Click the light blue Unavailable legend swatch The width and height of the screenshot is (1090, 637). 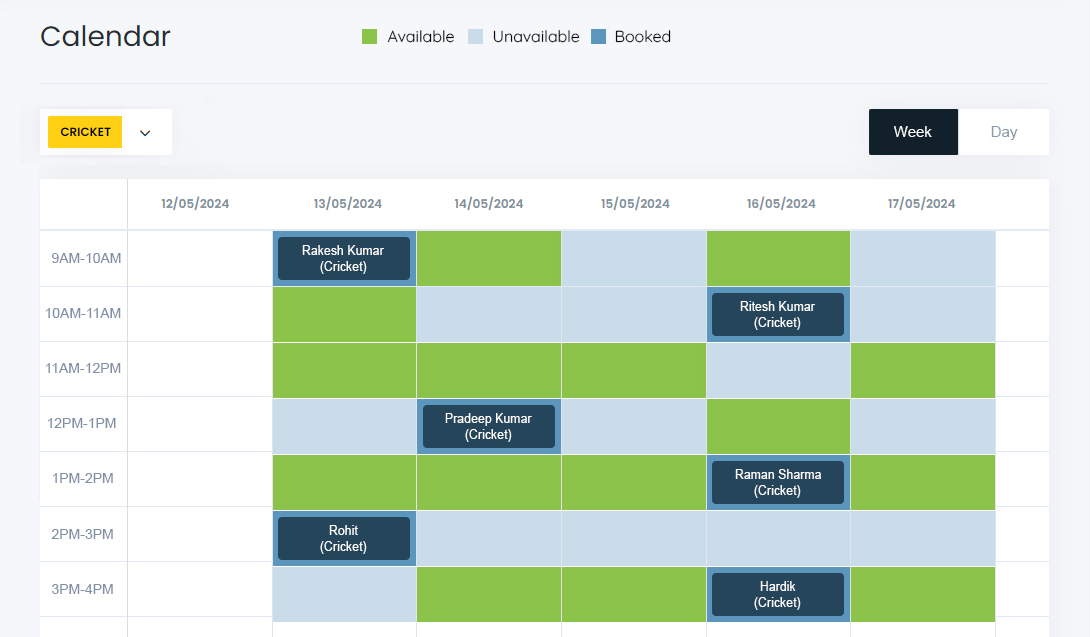475,37
